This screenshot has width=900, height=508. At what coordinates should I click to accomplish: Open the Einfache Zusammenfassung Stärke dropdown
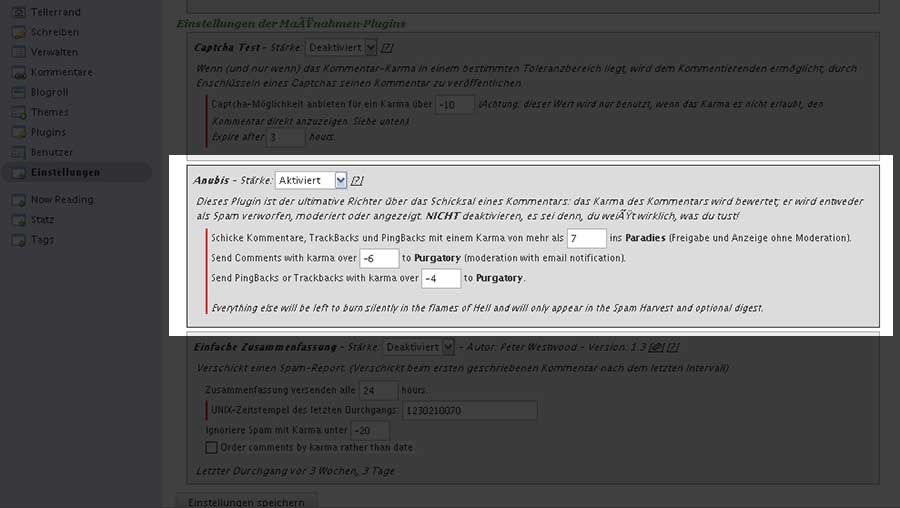coord(418,347)
